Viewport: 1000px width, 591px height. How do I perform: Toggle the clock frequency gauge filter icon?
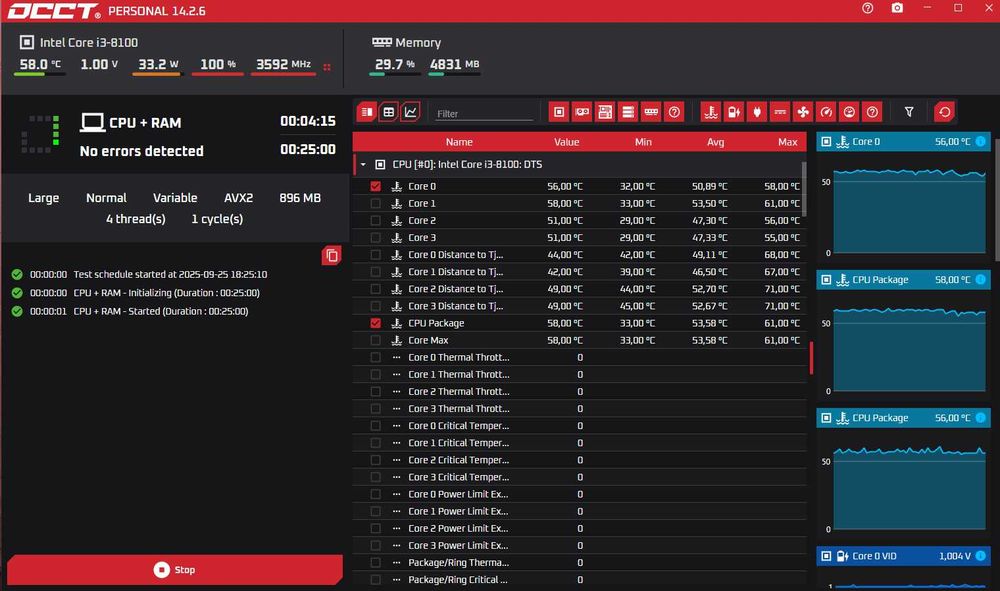826,112
